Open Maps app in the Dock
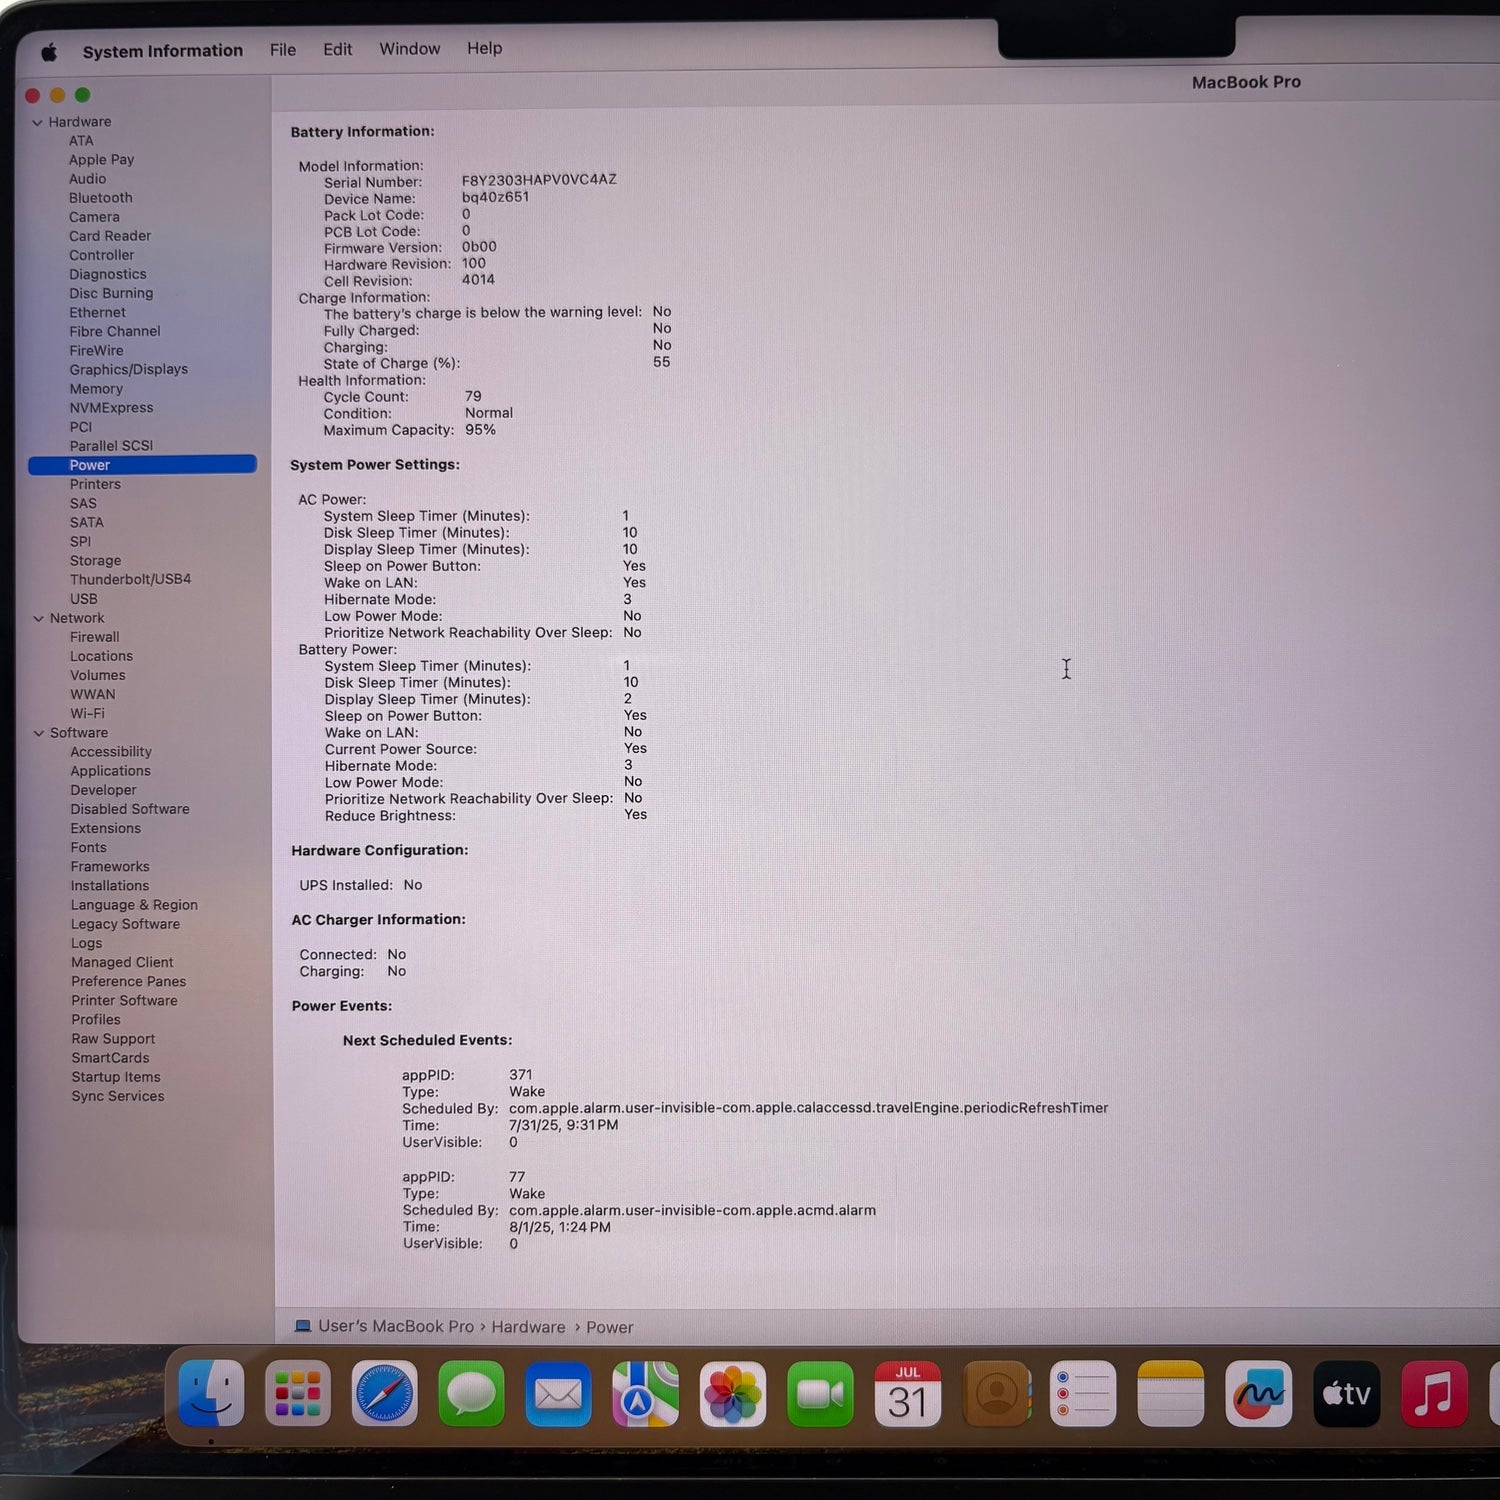The height and width of the screenshot is (1500, 1500). pyautogui.click(x=646, y=1393)
